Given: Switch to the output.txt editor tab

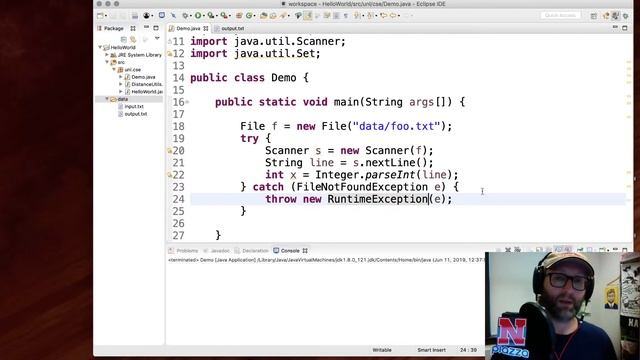Looking at the screenshot, I should pos(232,29).
